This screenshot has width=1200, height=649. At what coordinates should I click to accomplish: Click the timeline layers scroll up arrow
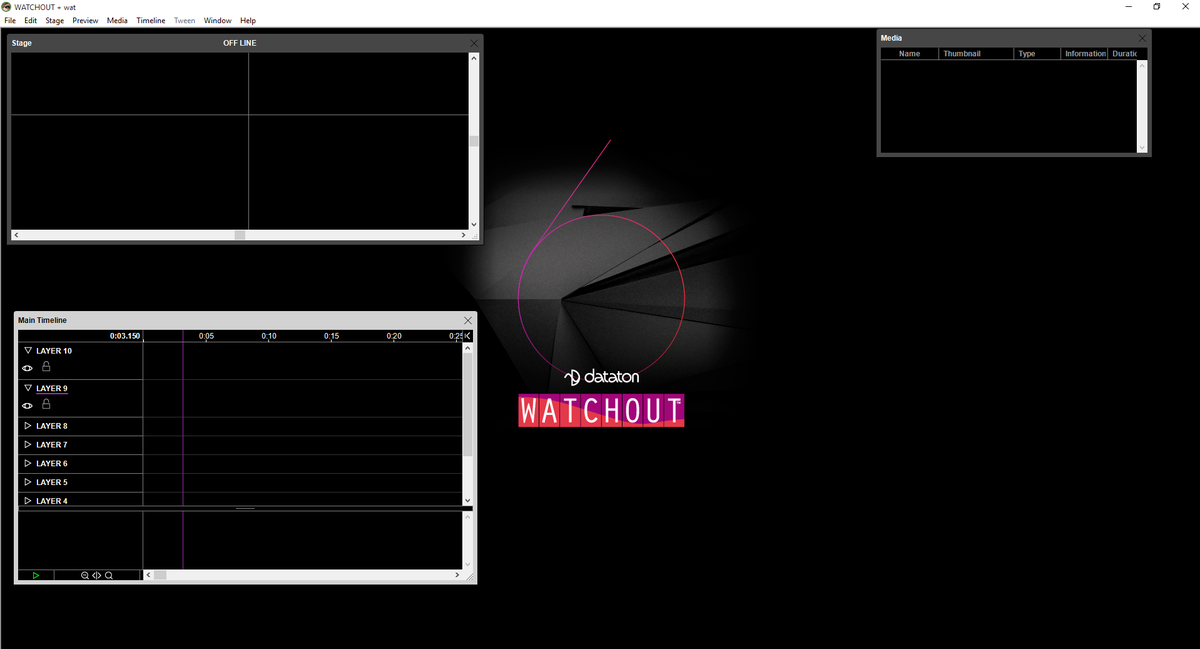467,349
